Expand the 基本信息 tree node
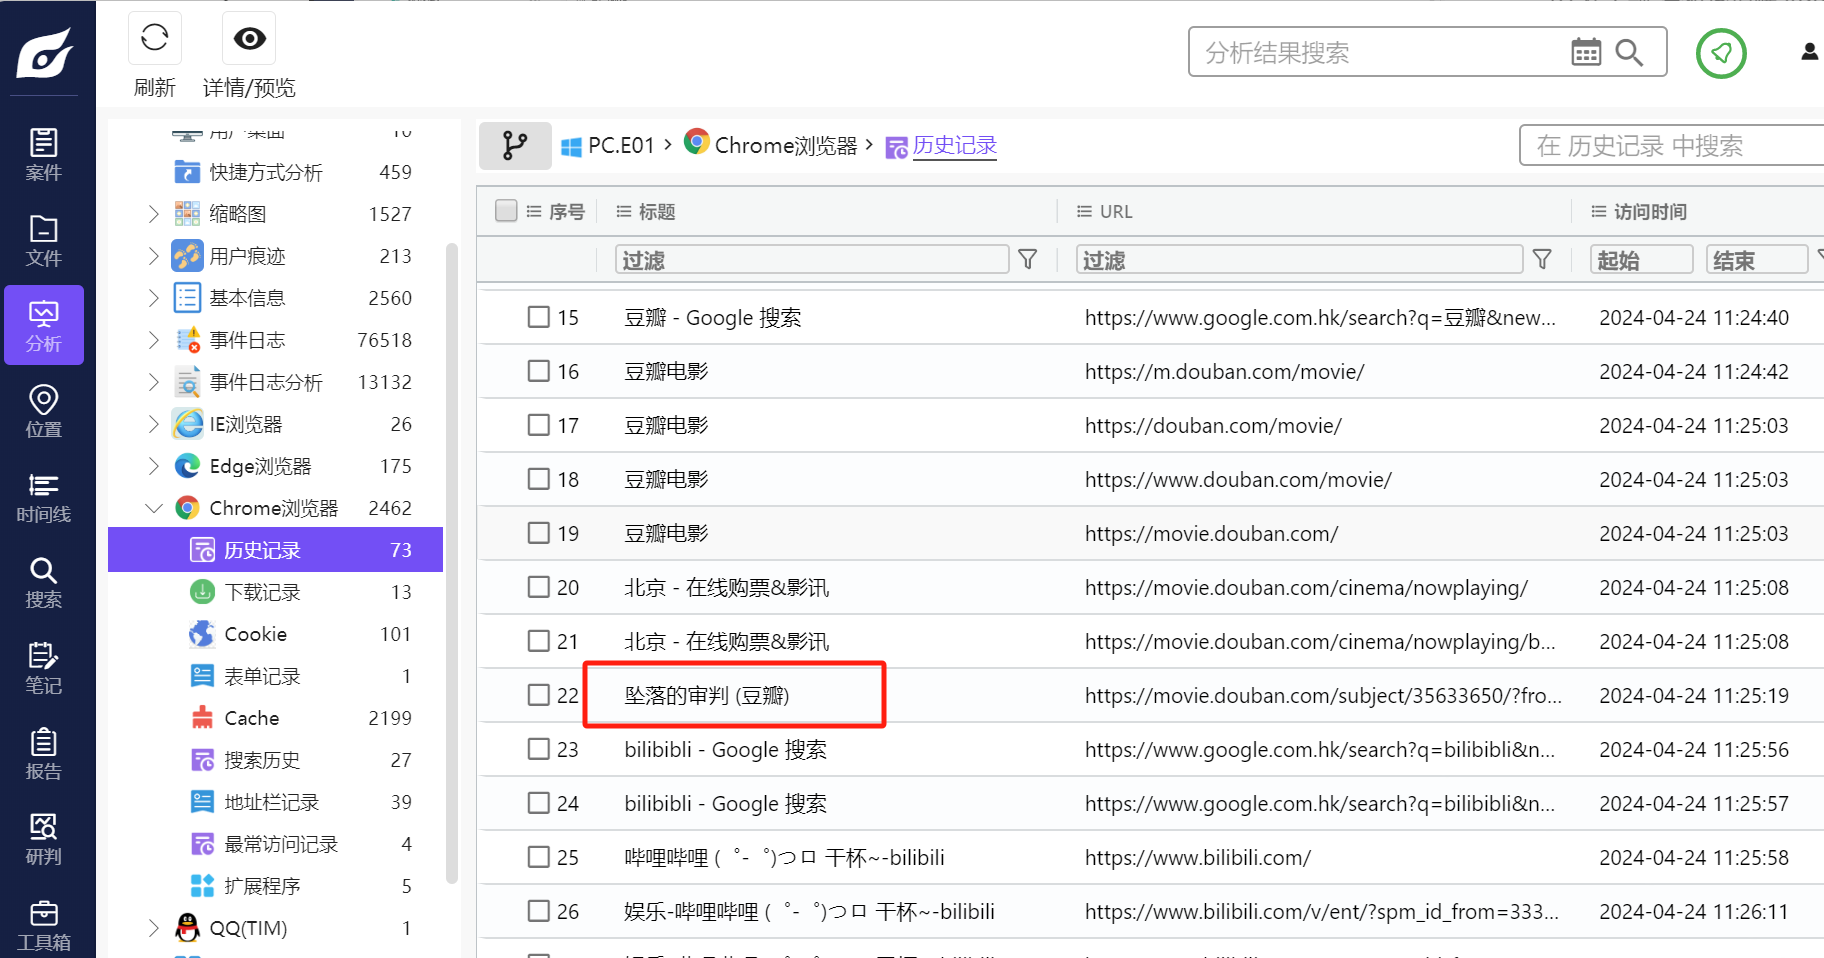 (153, 298)
